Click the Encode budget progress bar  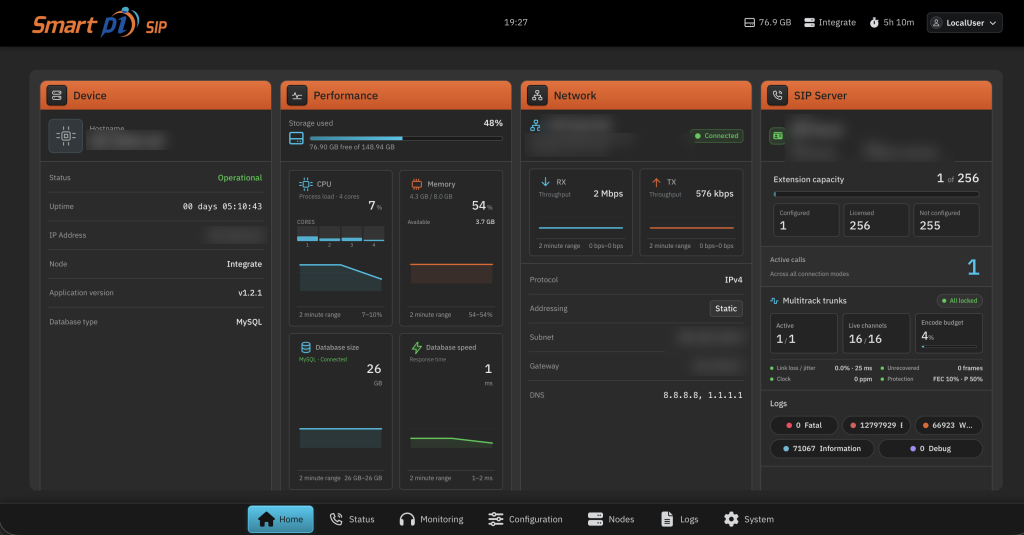coord(949,346)
